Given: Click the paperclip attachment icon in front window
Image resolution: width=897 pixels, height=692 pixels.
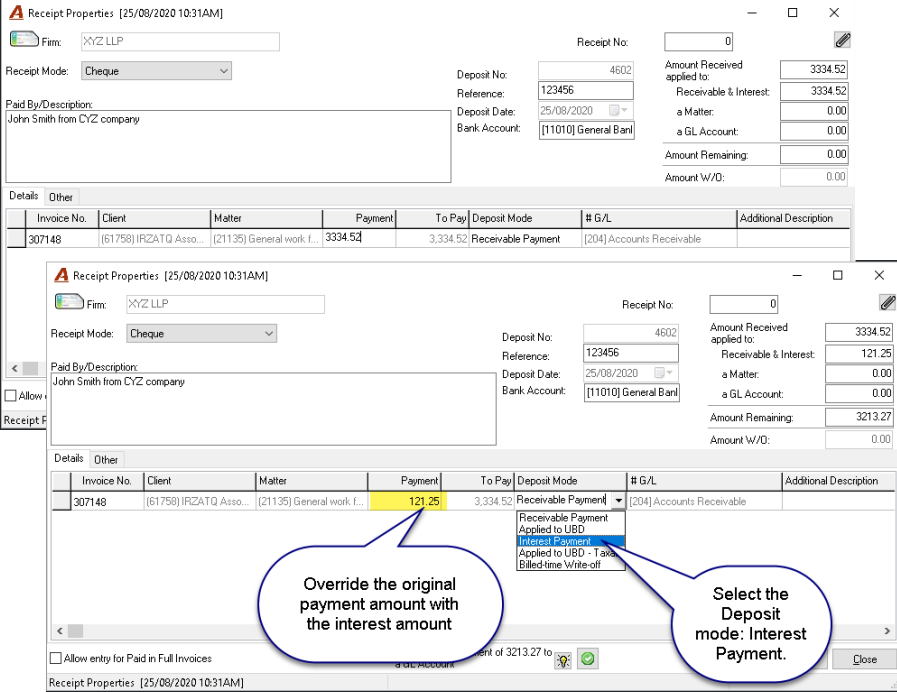Looking at the screenshot, I should 887,303.
